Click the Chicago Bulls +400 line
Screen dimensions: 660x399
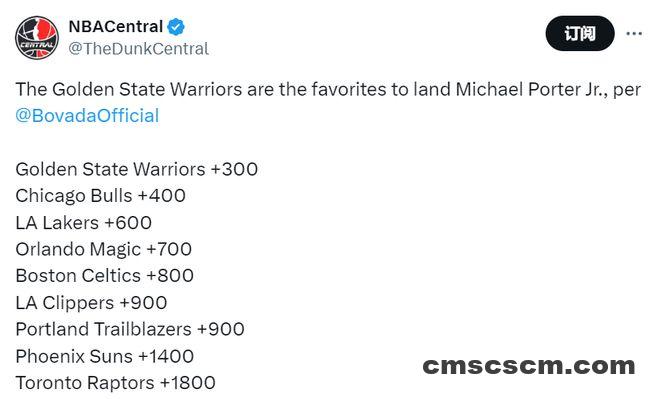coord(100,196)
